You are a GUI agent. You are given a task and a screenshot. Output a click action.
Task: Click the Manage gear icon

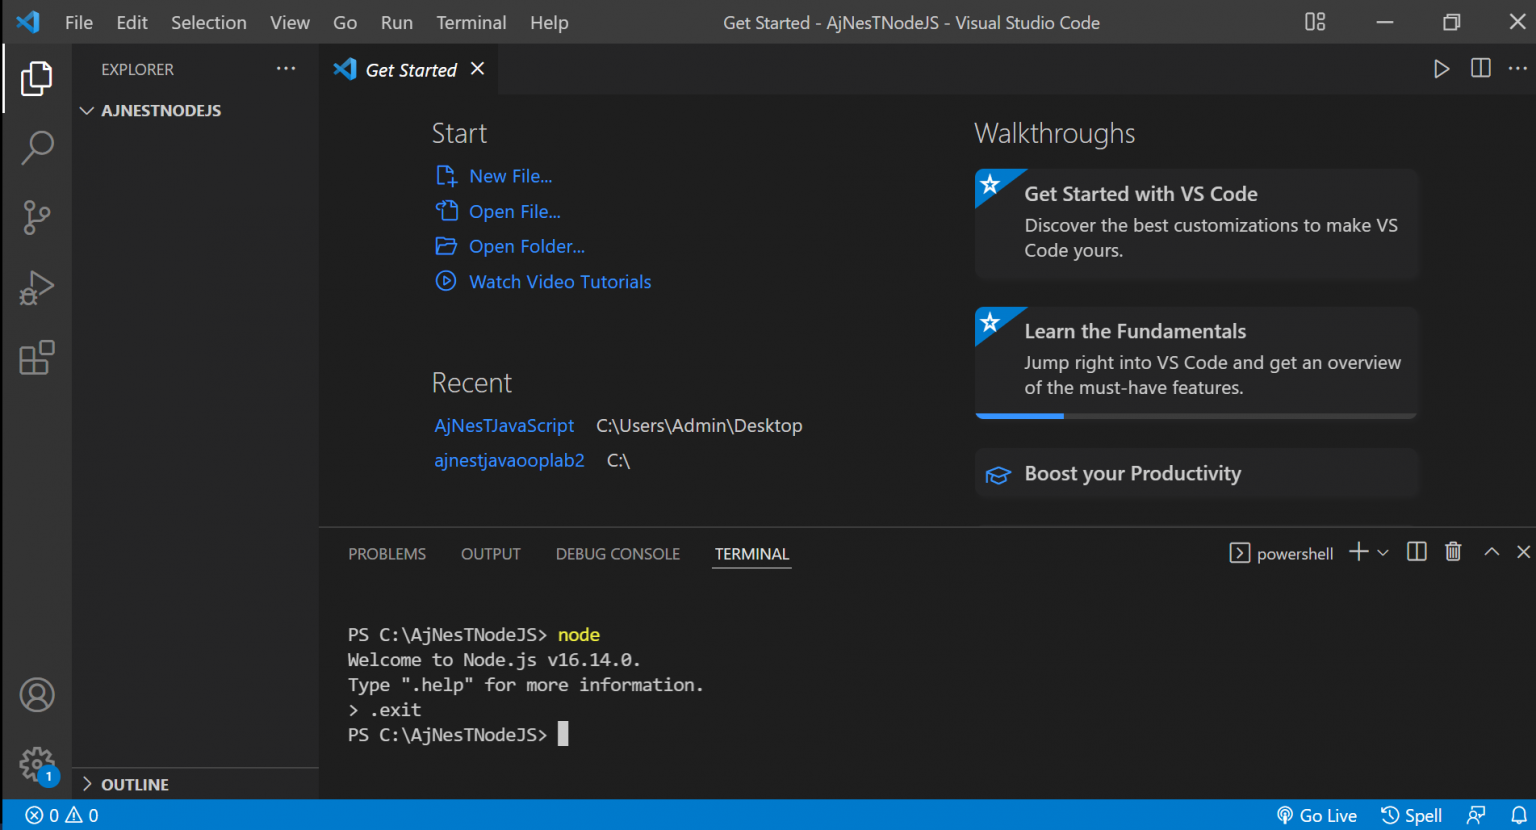coord(37,765)
